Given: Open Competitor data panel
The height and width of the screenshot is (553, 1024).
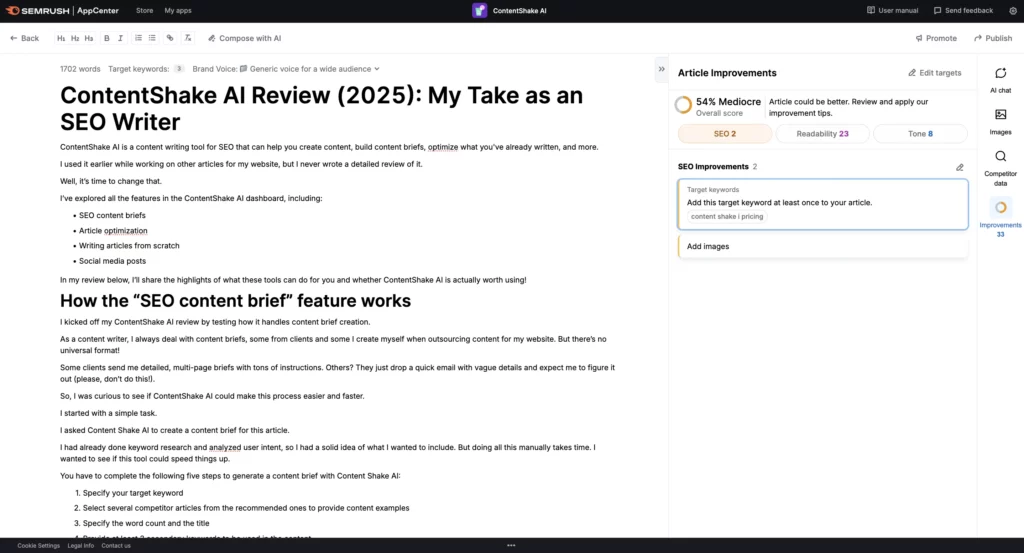Looking at the screenshot, I should point(1000,168).
